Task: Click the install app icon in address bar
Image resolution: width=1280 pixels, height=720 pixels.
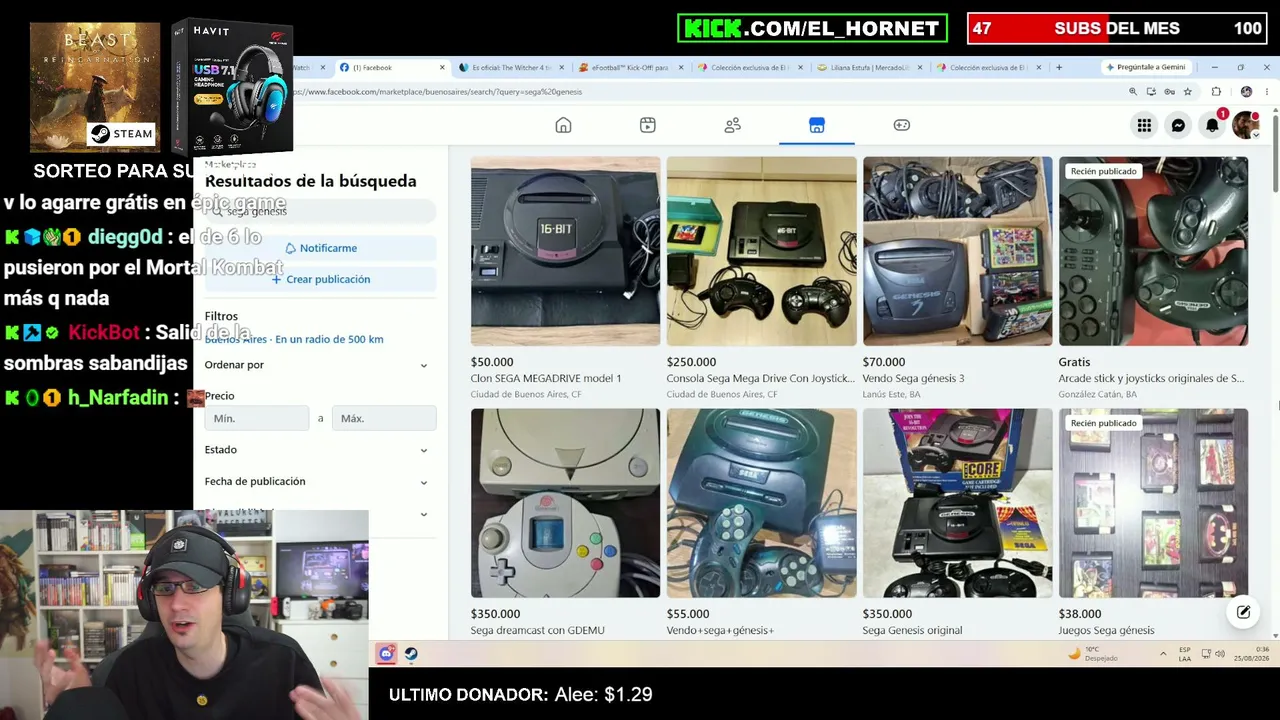Action: tap(1151, 92)
